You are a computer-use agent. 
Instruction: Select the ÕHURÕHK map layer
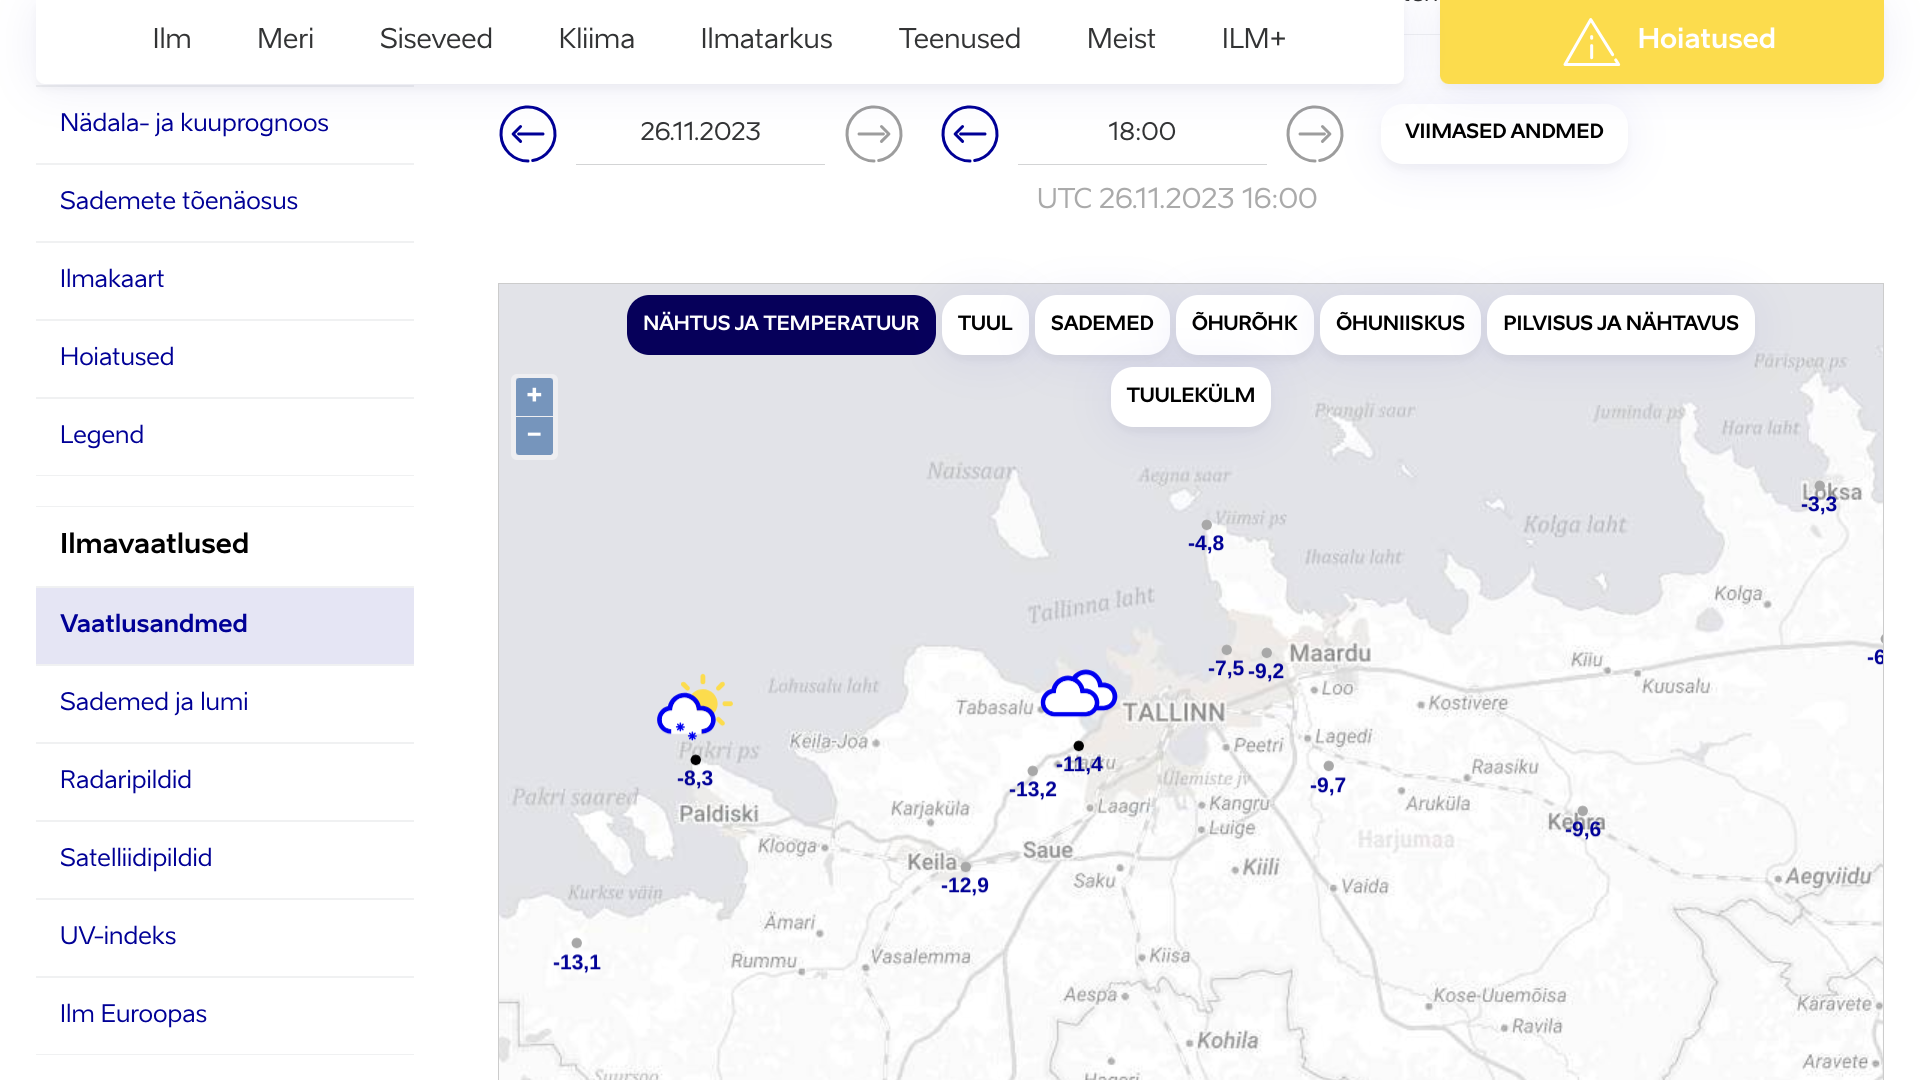[1244, 324]
